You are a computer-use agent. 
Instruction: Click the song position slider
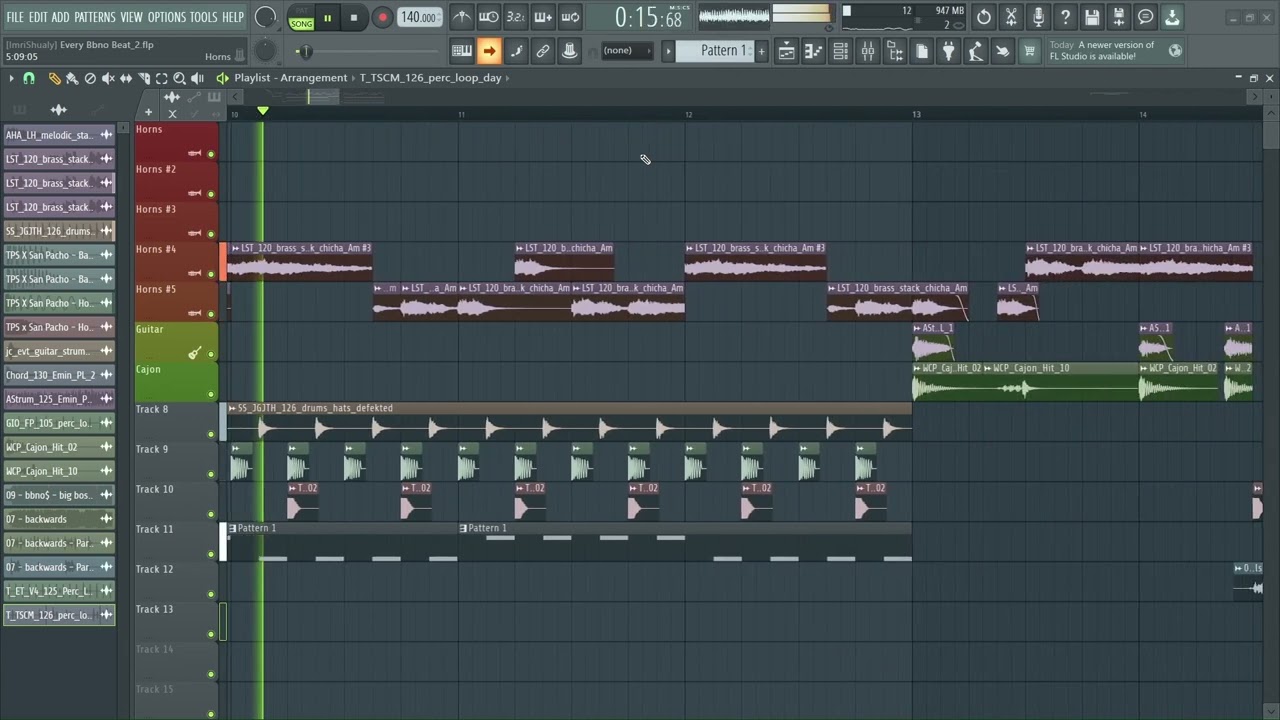(370, 52)
